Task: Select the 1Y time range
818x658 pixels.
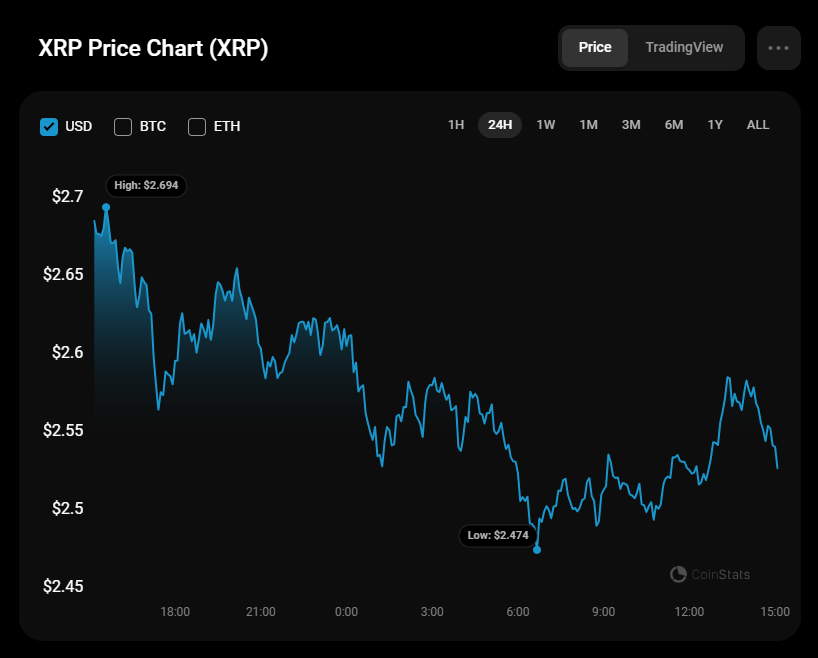Action: pos(715,125)
